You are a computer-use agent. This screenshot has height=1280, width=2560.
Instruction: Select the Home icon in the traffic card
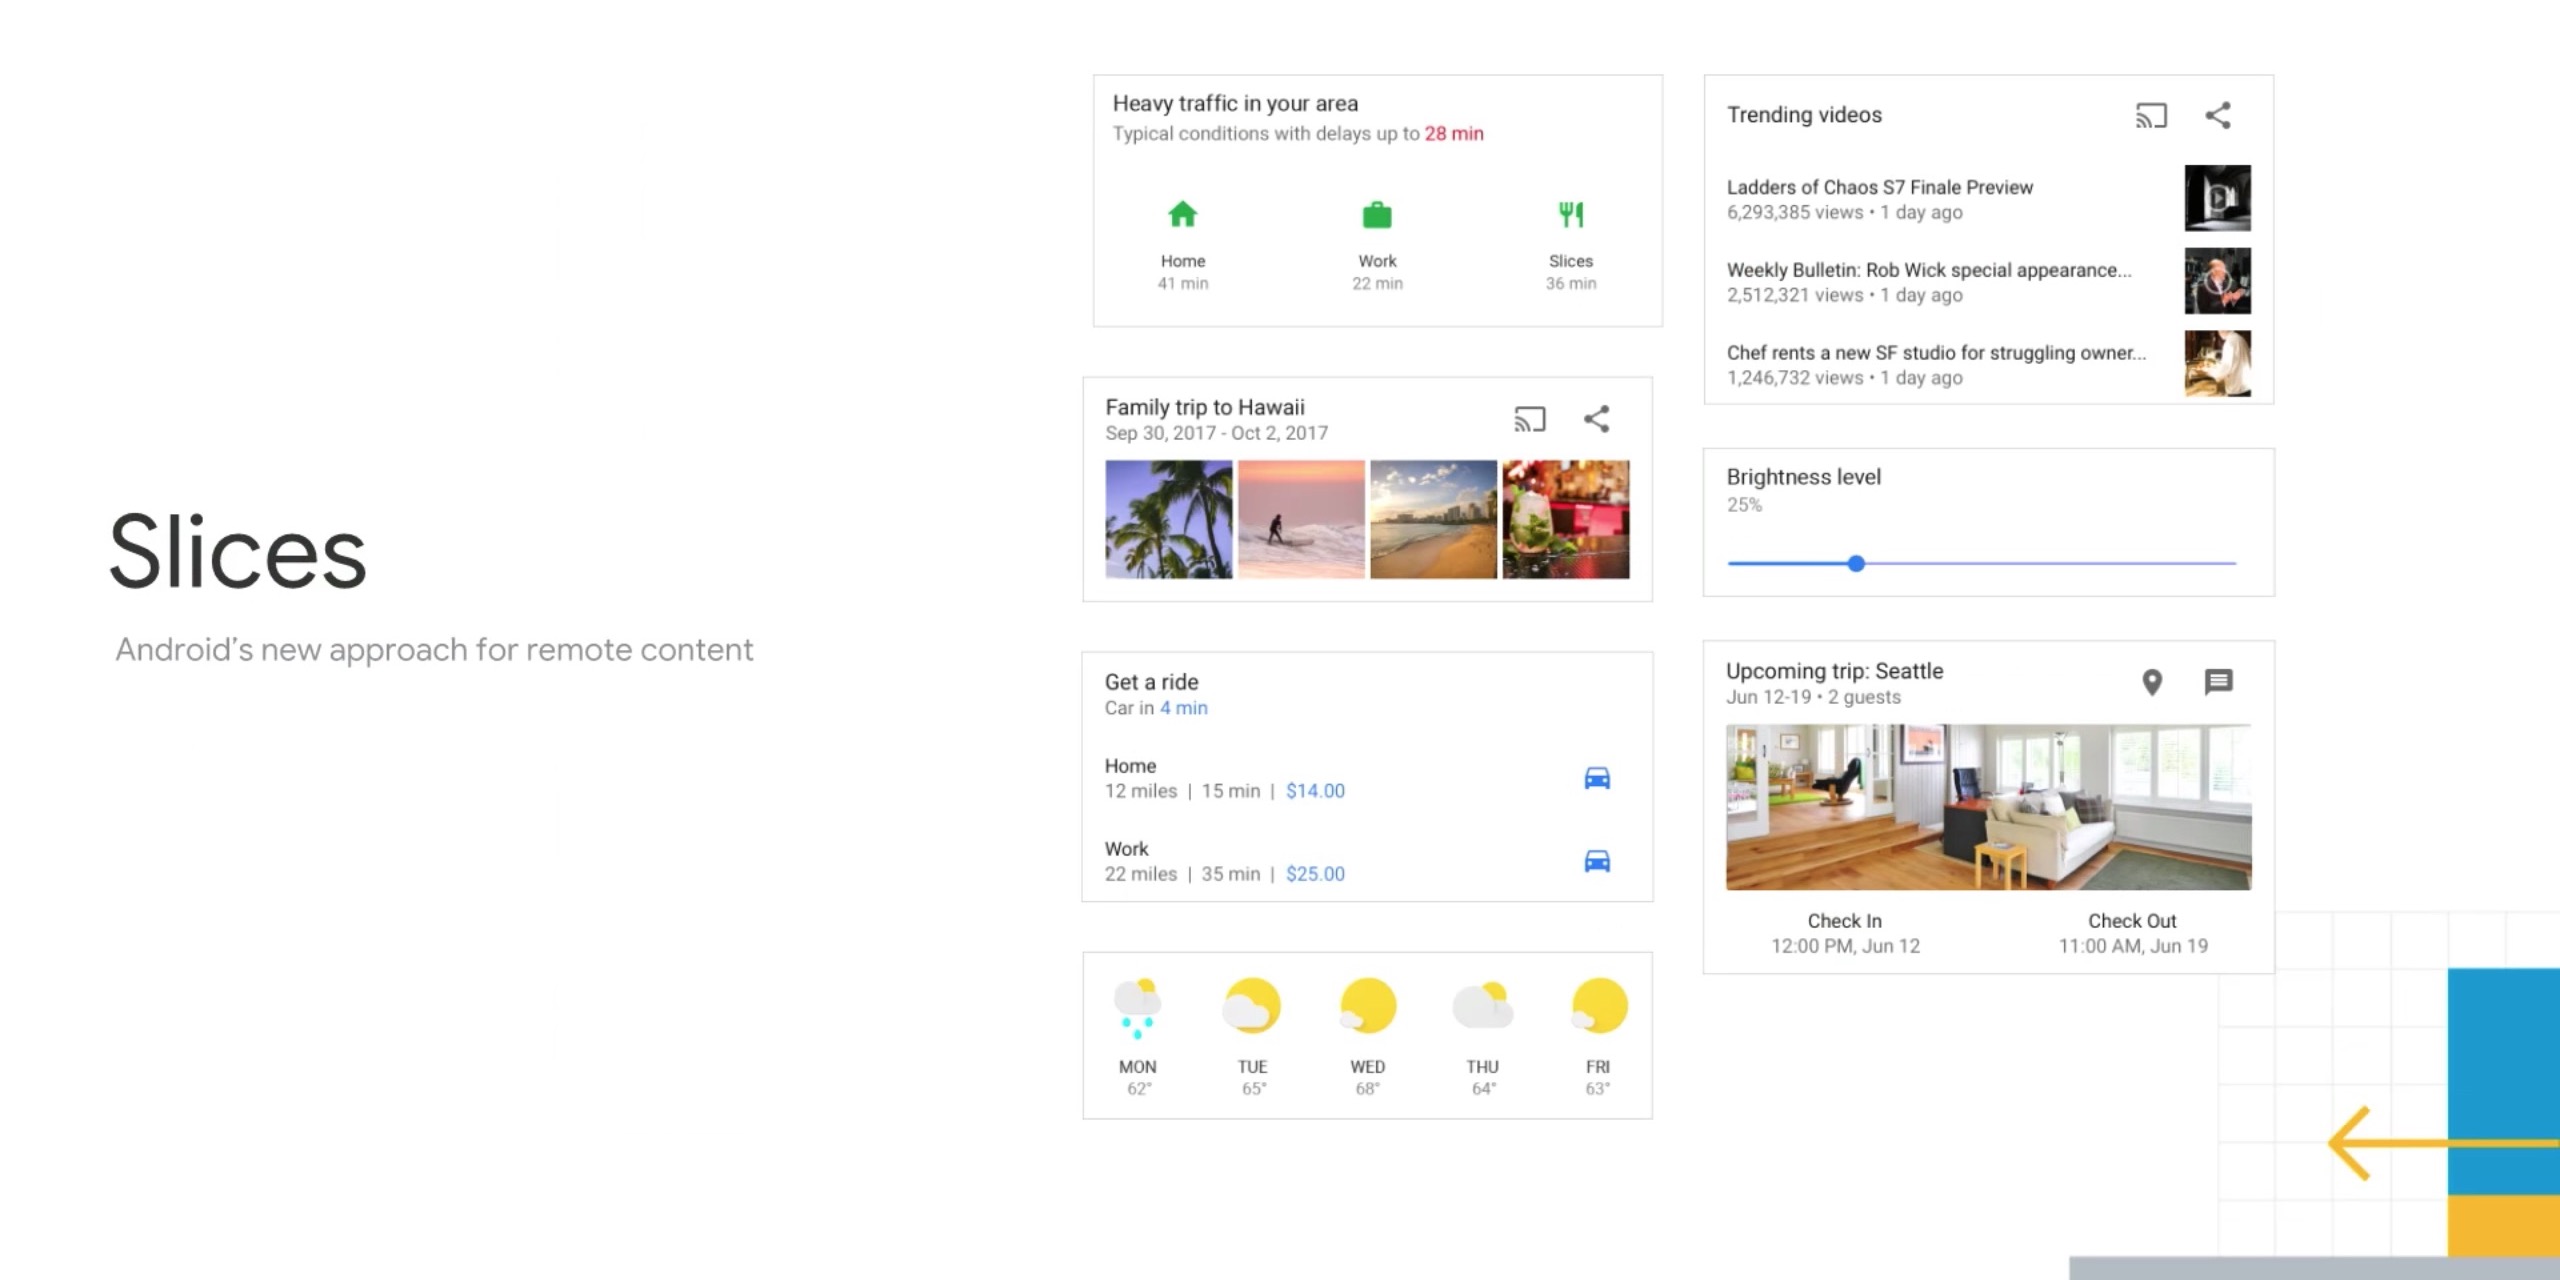tap(1182, 214)
